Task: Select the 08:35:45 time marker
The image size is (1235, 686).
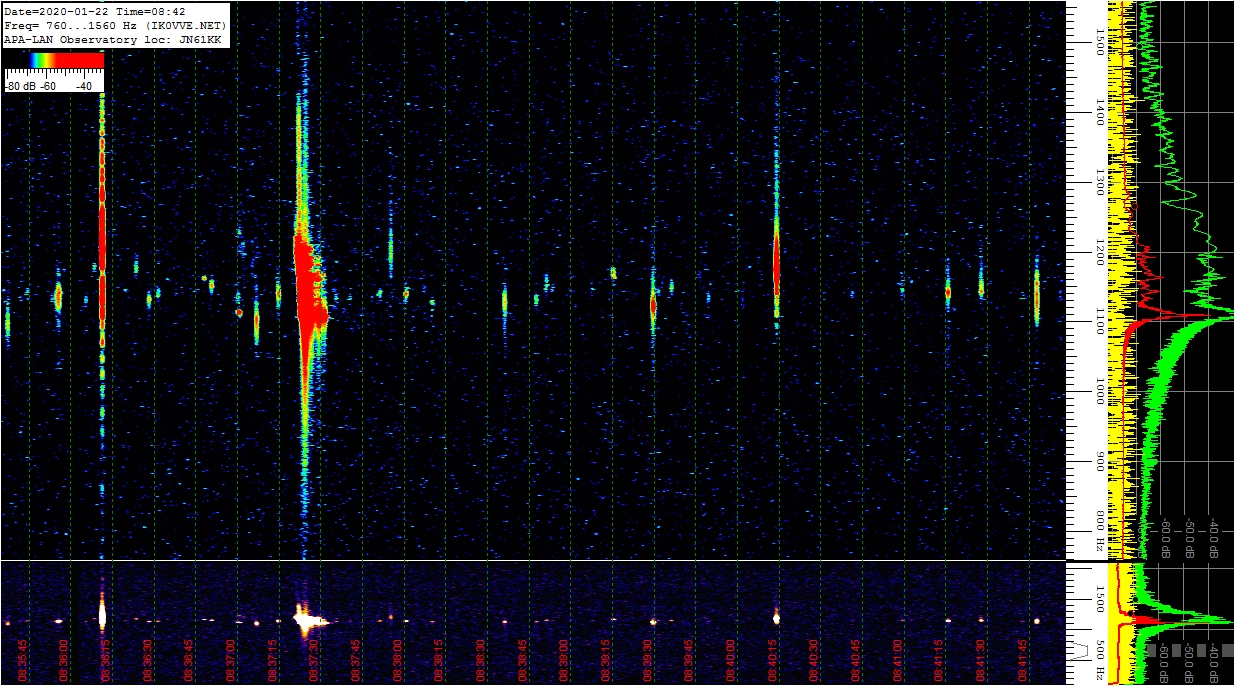Action: pyautogui.click(x=22, y=660)
